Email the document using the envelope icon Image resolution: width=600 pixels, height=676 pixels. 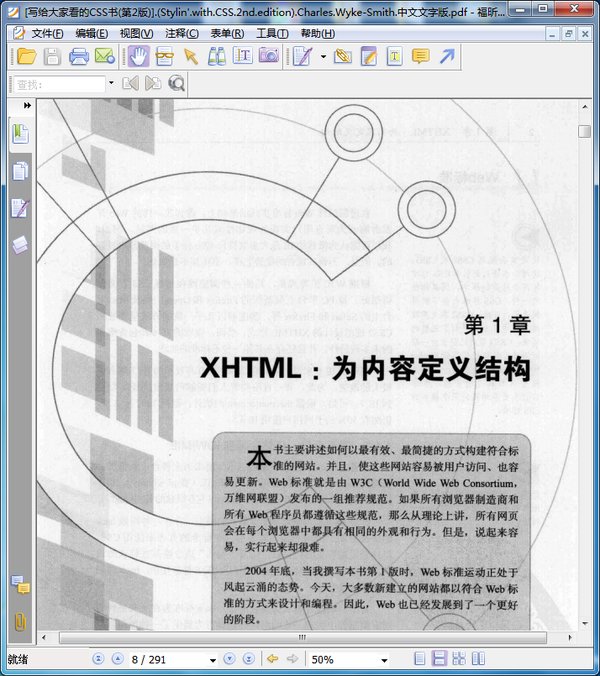pos(105,56)
